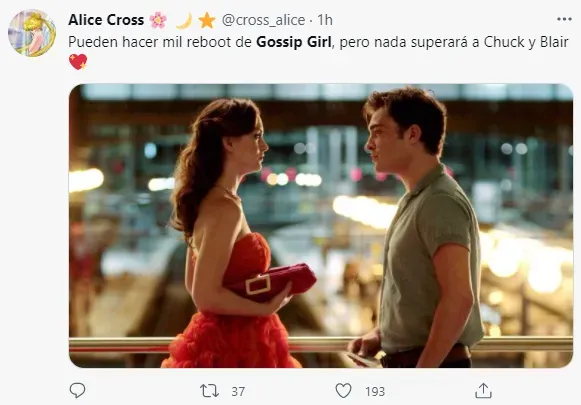The image size is (581, 405).
Task: Click the crescent moon emoji in name
Action: click(x=184, y=20)
